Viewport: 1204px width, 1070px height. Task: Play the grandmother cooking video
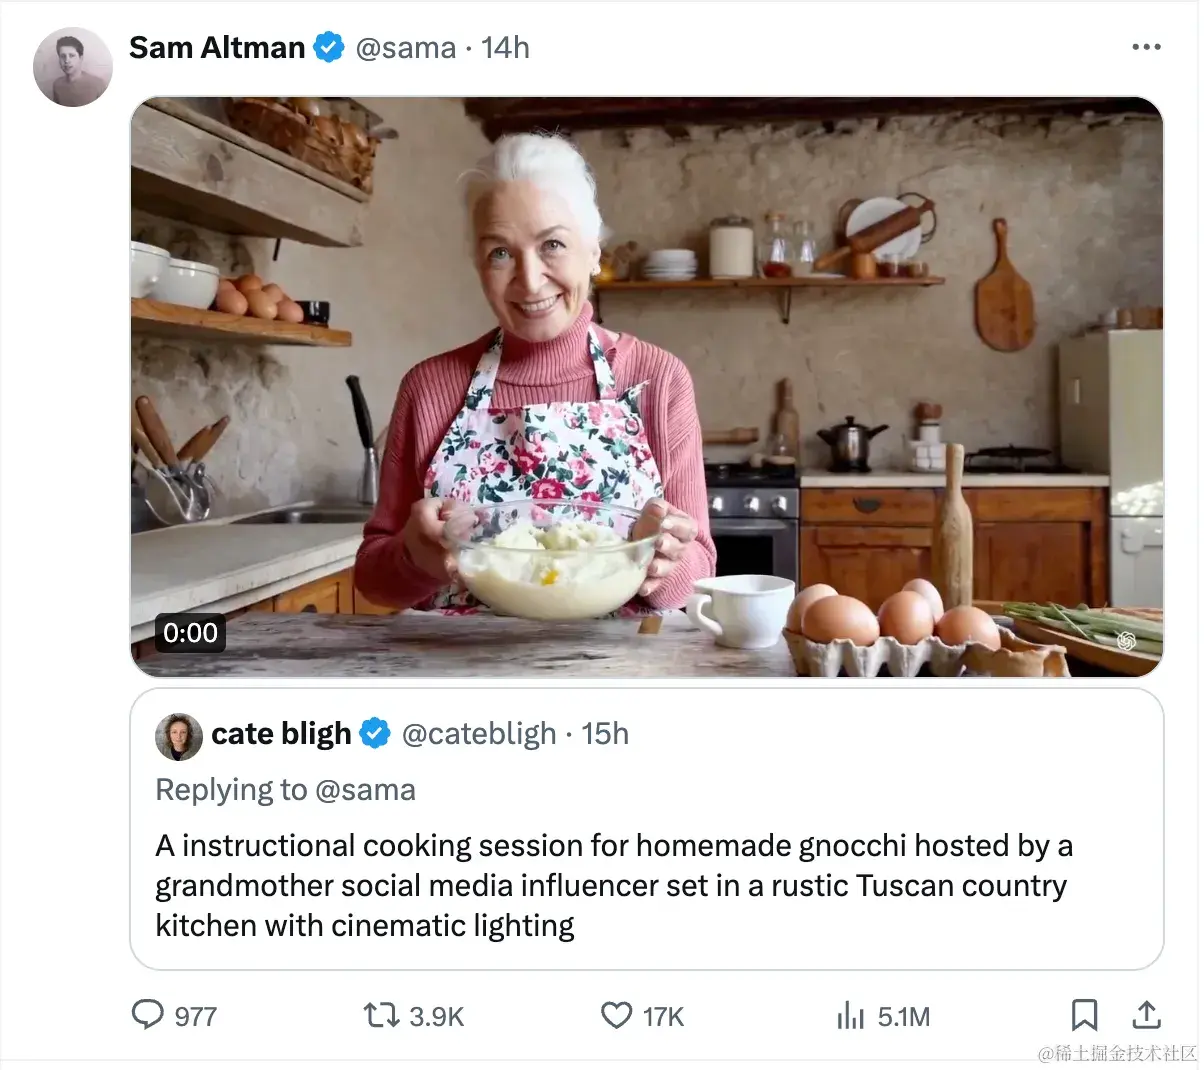tap(646, 387)
